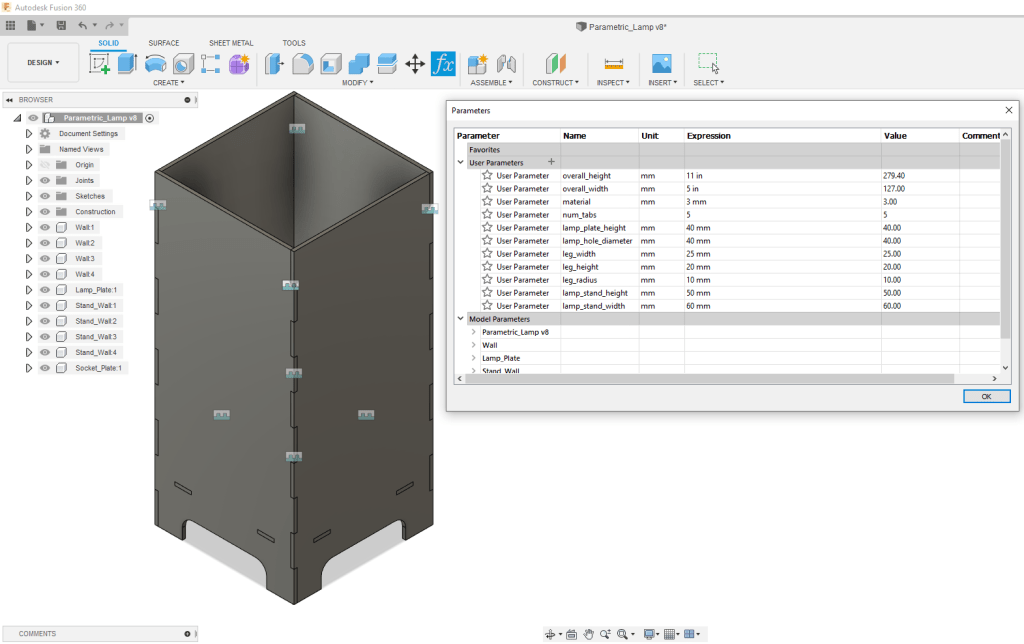Show the hidden Origin folder

(x=45, y=165)
